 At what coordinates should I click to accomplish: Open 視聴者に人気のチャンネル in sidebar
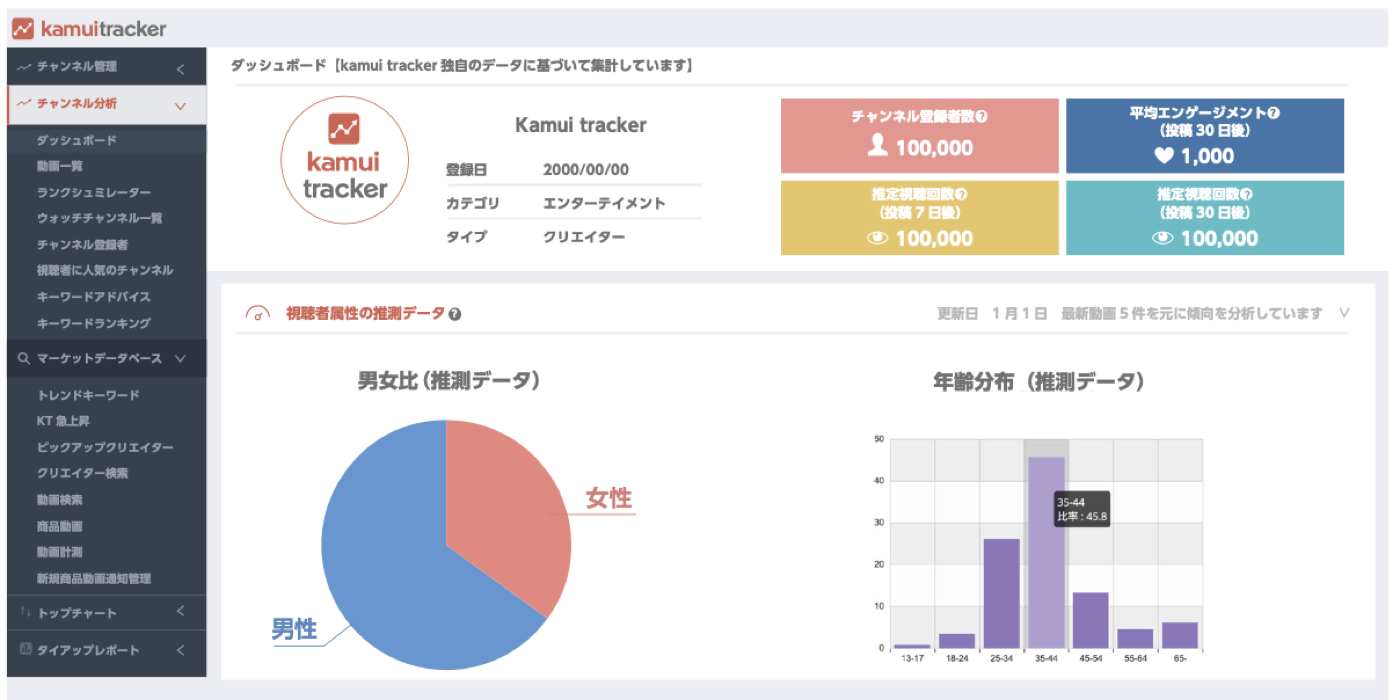(x=107, y=270)
